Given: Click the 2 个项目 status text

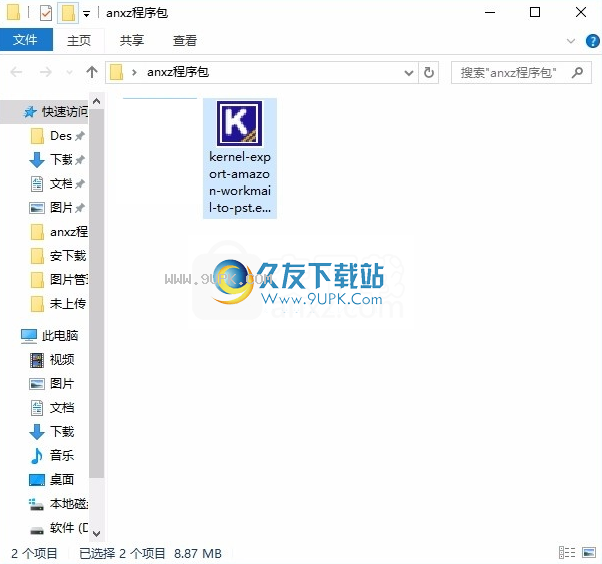Looking at the screenshot, I should coord(34,553).
